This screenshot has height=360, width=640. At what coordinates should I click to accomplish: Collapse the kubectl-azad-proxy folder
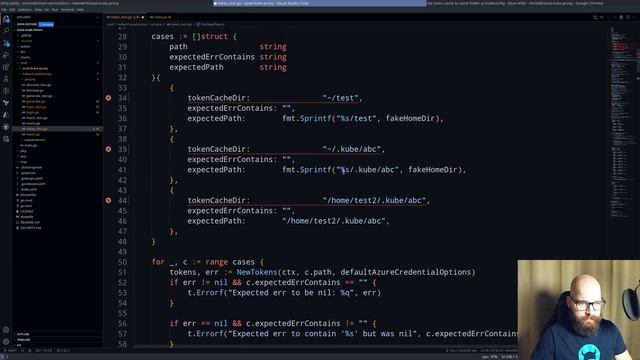click(x=37, y=74)
